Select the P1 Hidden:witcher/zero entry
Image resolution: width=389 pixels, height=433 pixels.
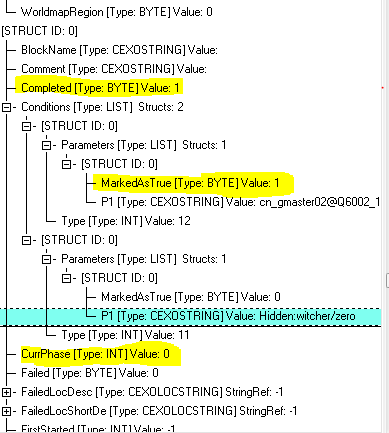coord(228,316)
